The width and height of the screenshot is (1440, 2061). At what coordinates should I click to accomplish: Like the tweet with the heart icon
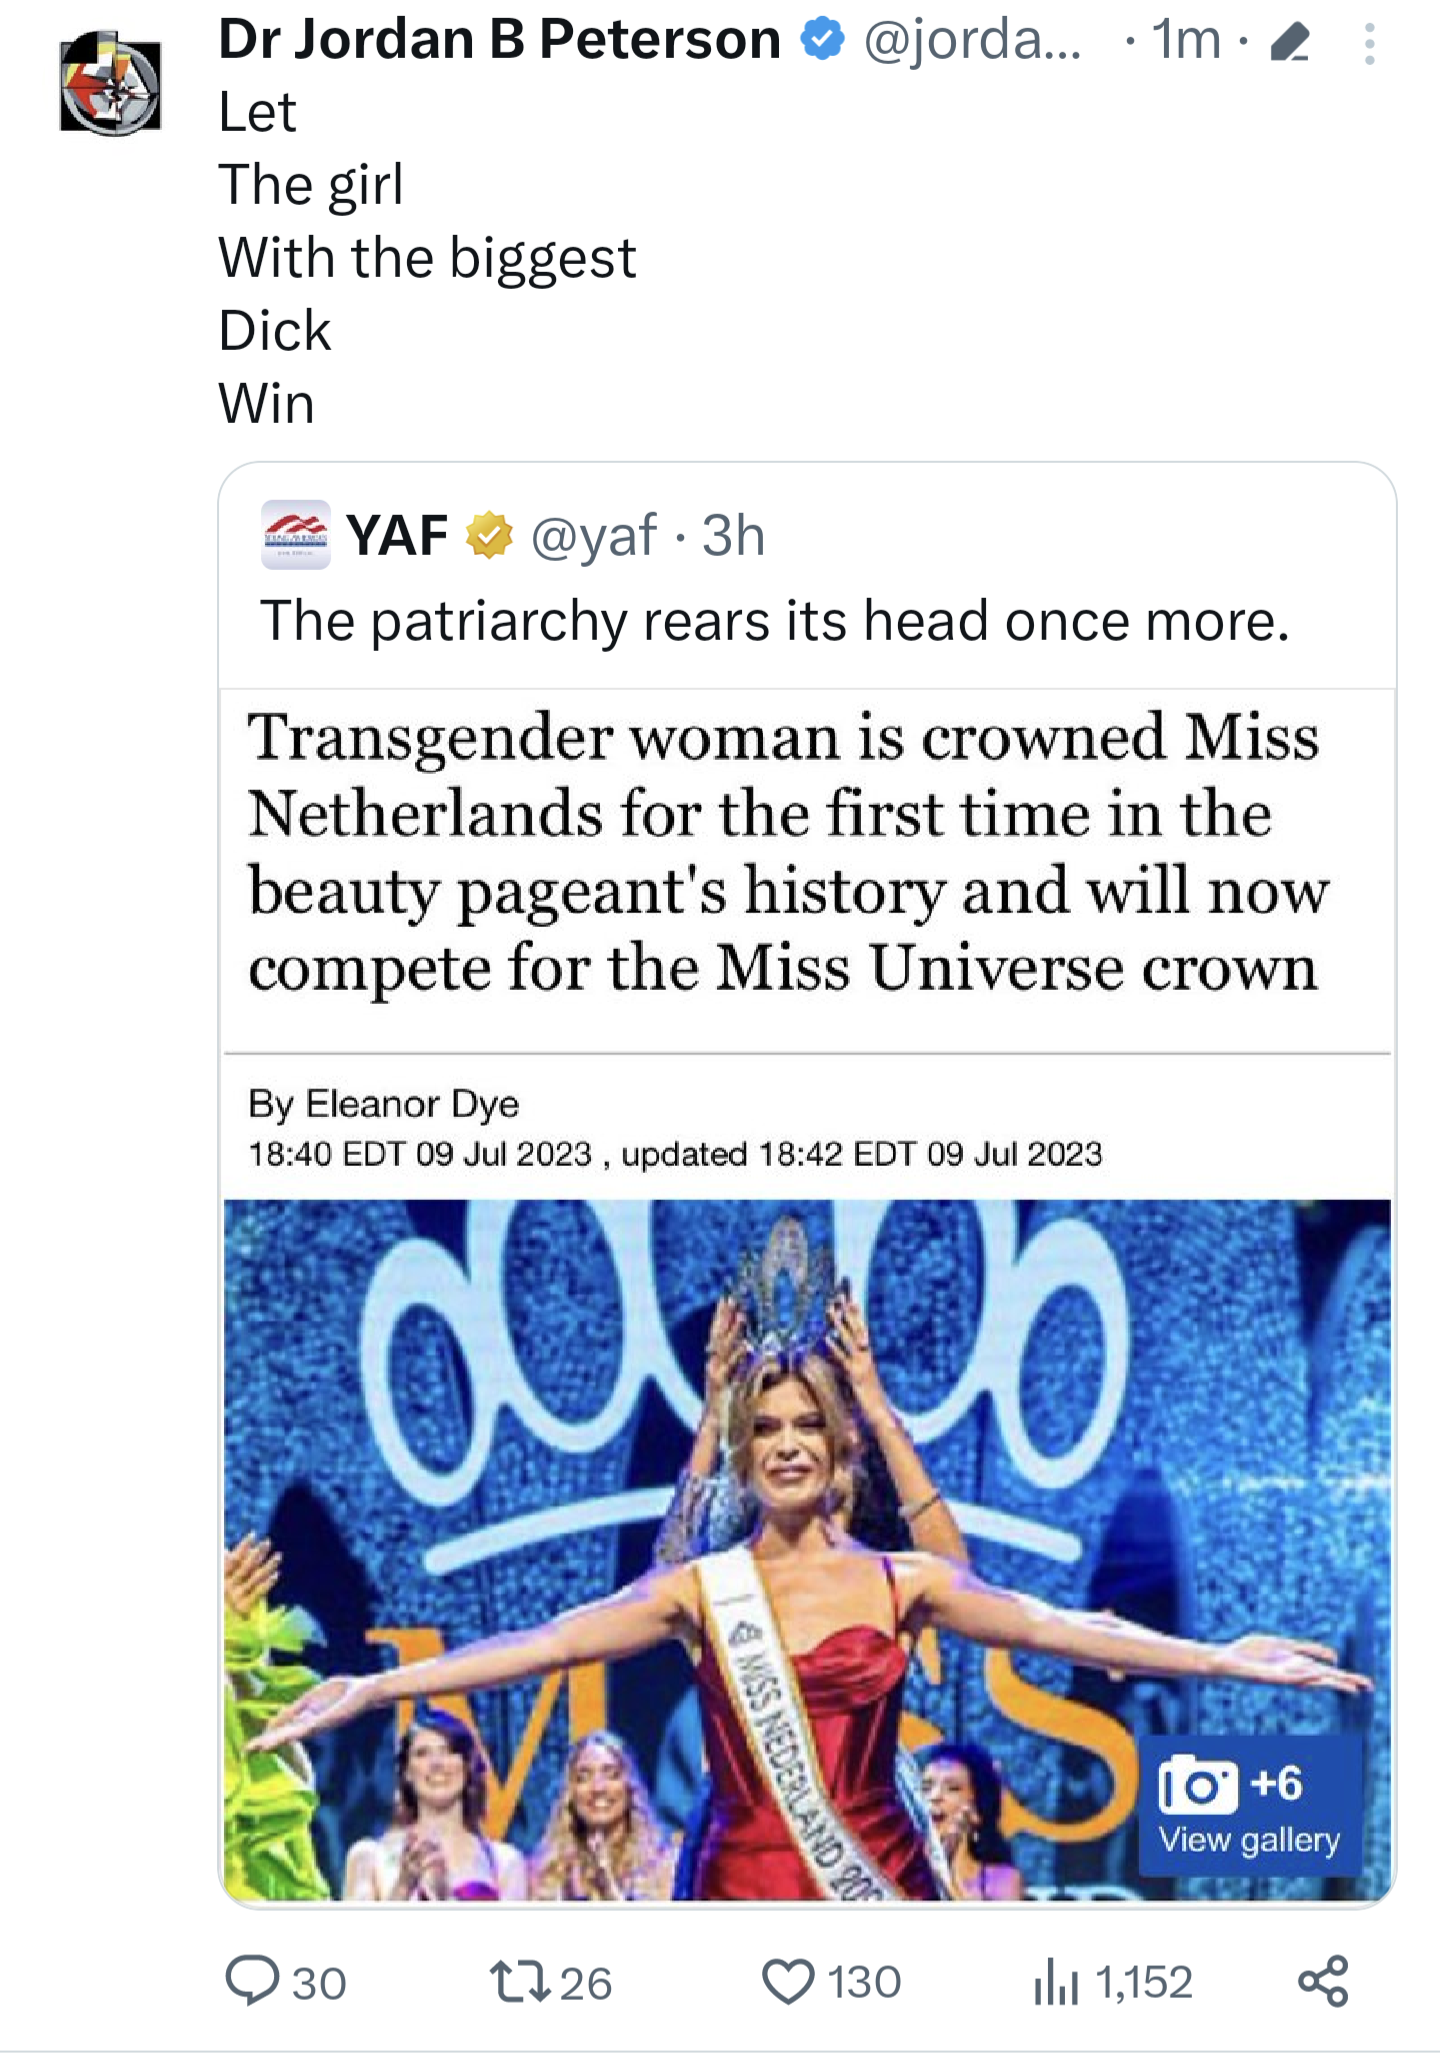pos(789,1981)
